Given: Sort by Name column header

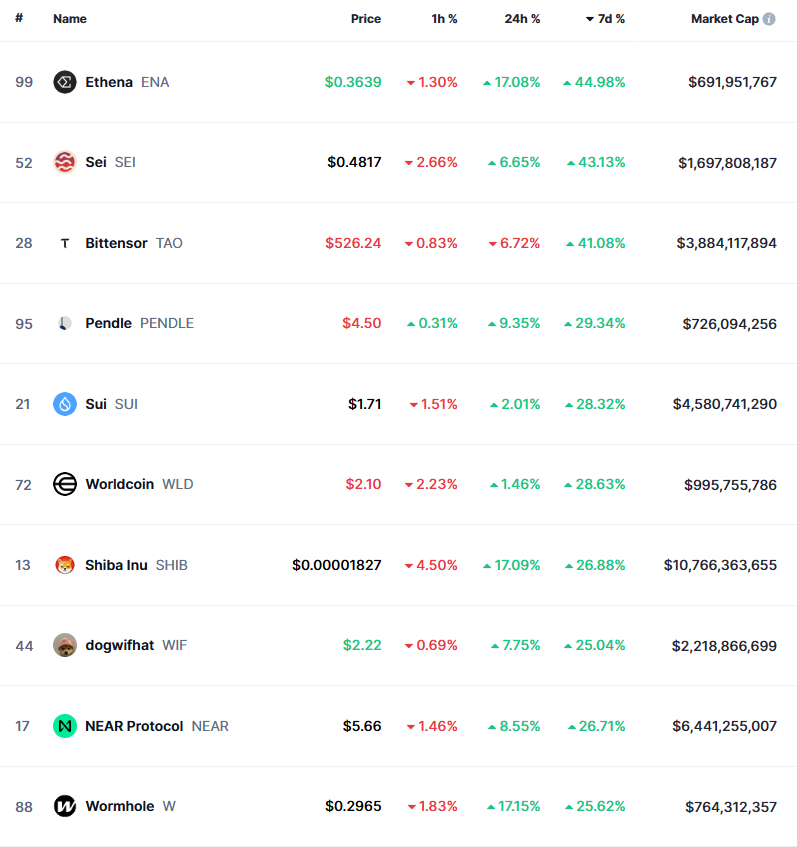Looking at the screenshot, I should [x=70, y=19].
